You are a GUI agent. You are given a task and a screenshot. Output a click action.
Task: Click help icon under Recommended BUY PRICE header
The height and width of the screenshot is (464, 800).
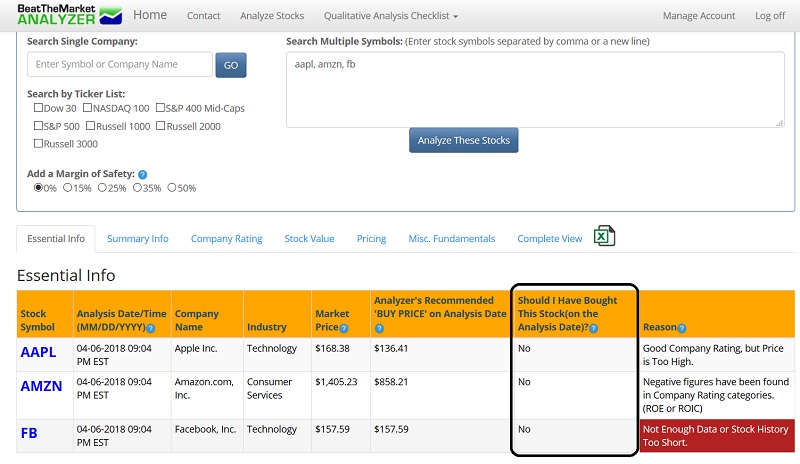tap(379, 328)
